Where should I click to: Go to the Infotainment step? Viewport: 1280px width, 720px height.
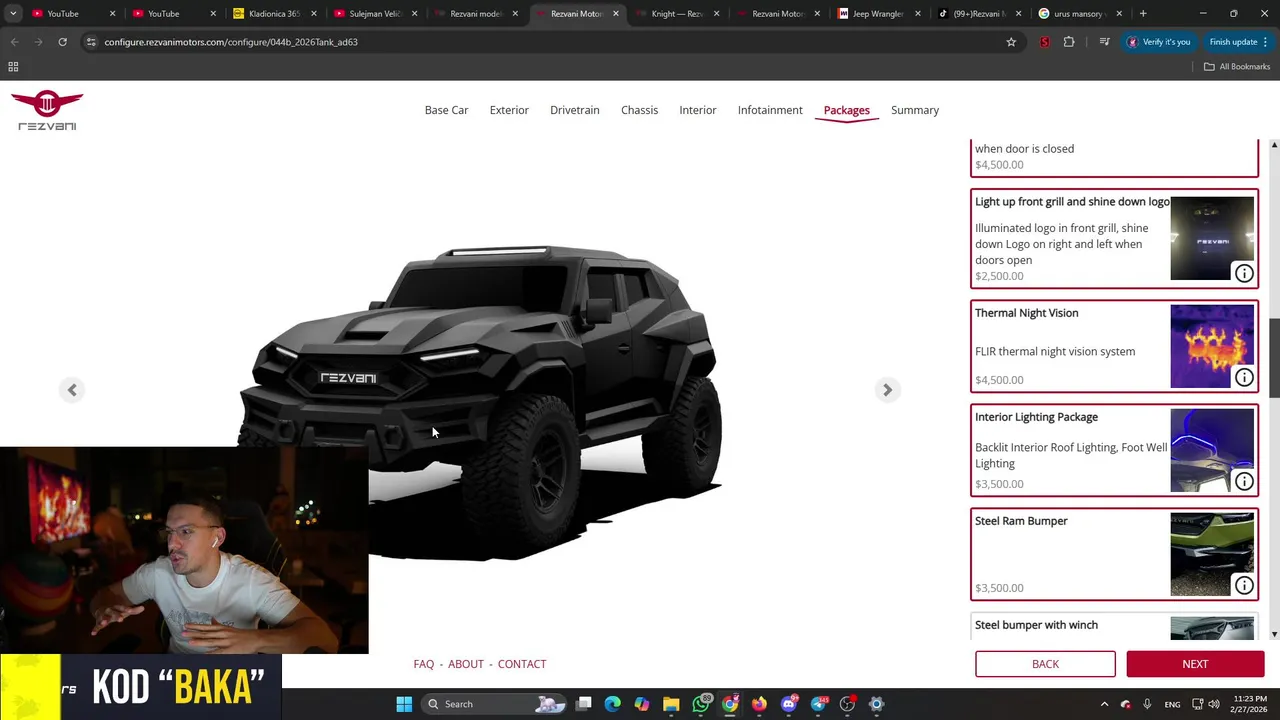click(770, 110)
